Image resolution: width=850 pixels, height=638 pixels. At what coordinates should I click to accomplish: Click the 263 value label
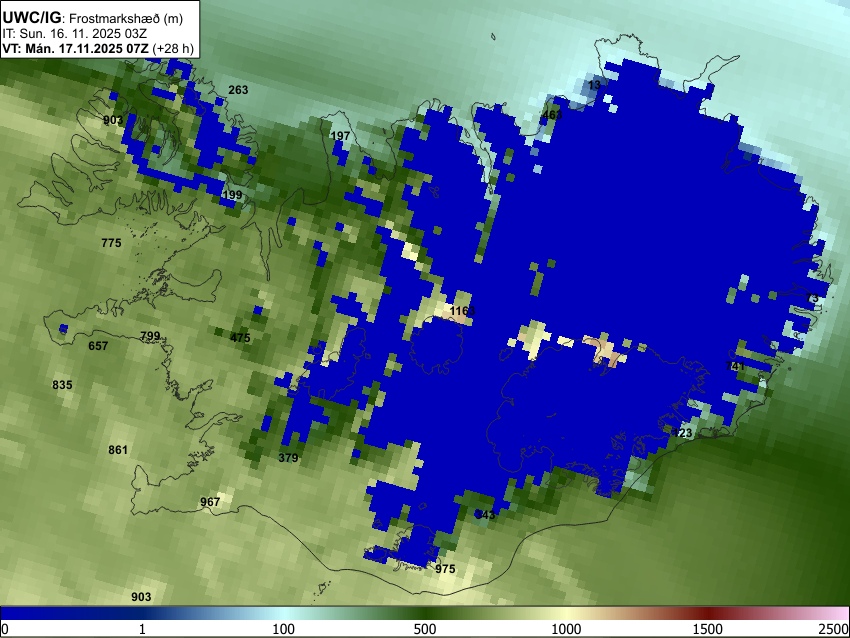pyautogui.click(x=238, y=90)
